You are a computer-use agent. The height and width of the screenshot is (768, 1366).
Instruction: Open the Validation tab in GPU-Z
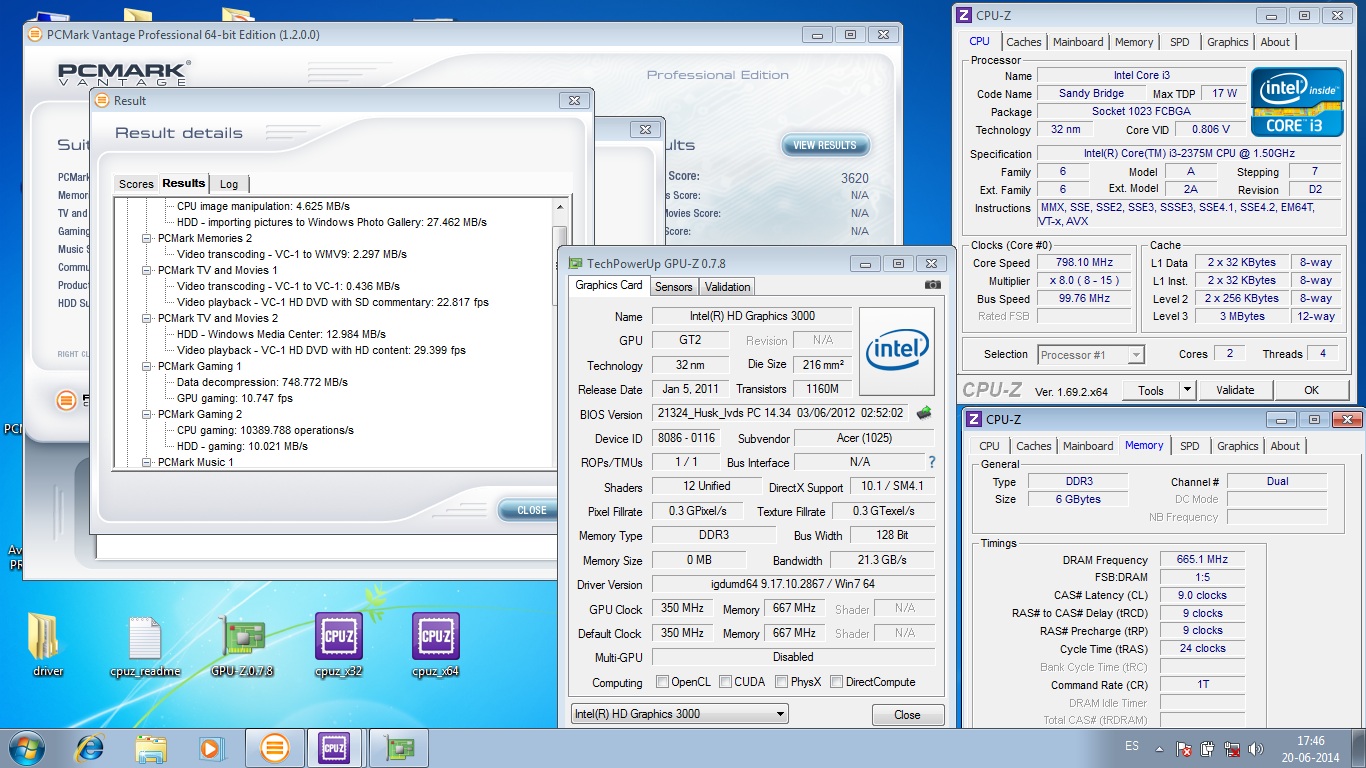[727, 287]
